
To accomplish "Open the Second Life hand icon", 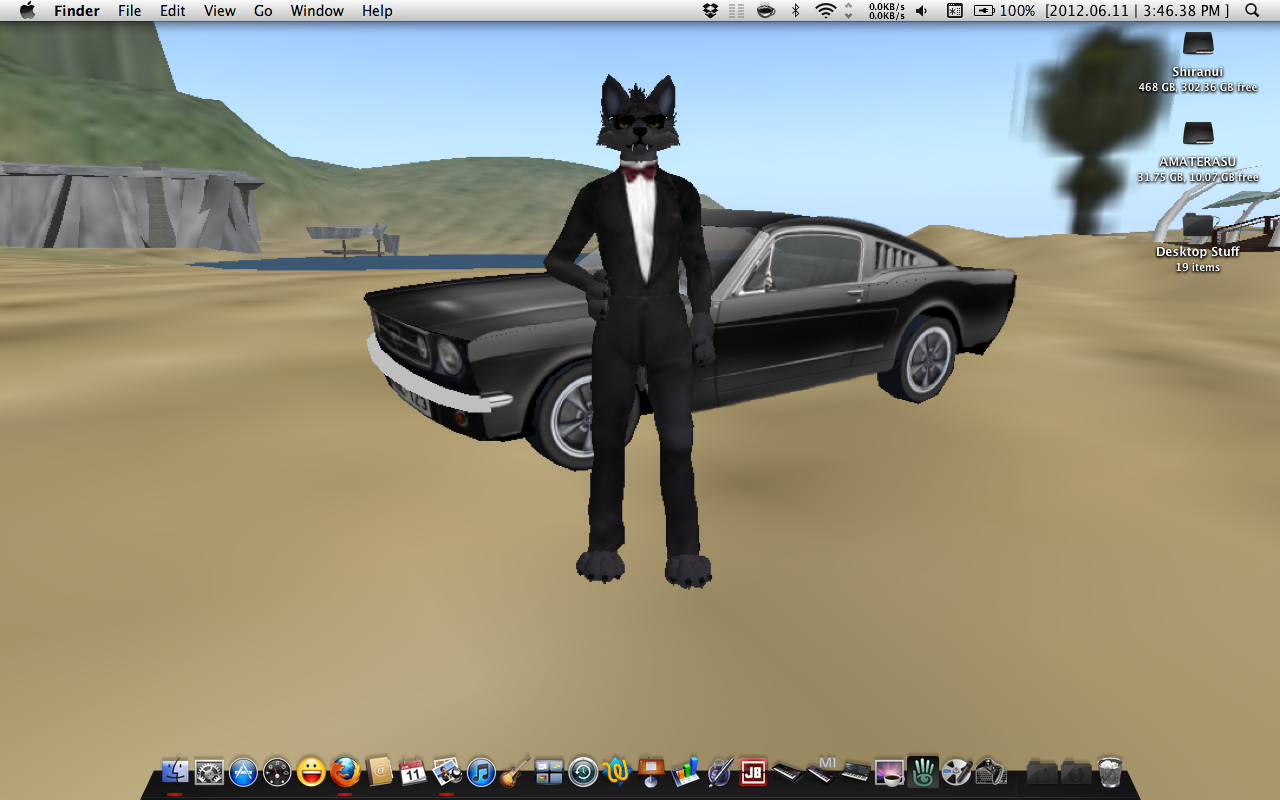I will (x=923, y=771).
